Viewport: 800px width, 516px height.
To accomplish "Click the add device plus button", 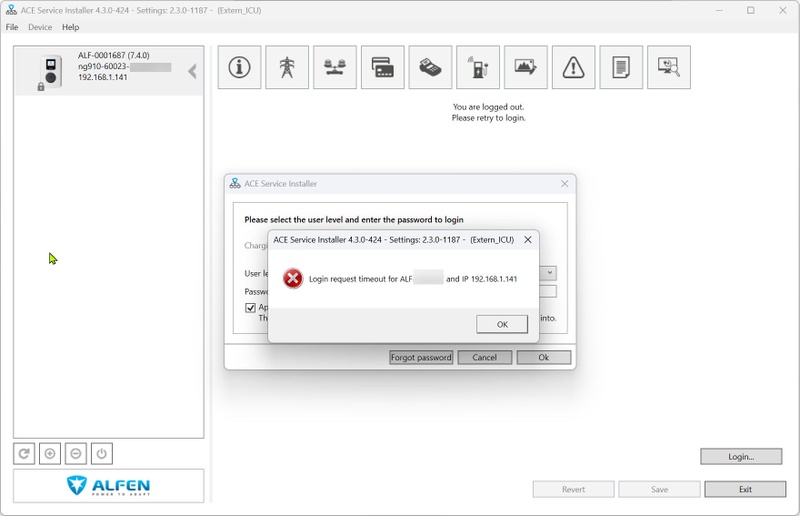I will point(50,453).
